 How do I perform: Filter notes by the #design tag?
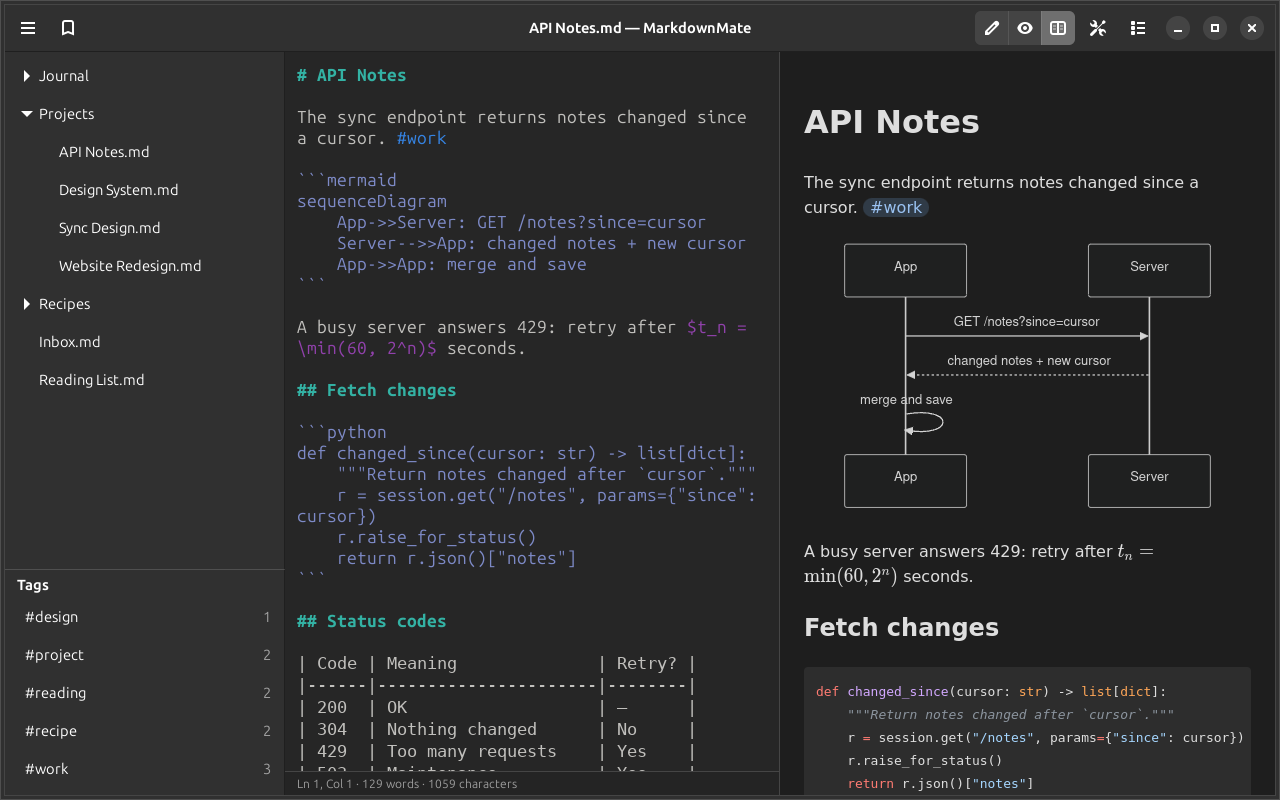(x=145, y=617)
